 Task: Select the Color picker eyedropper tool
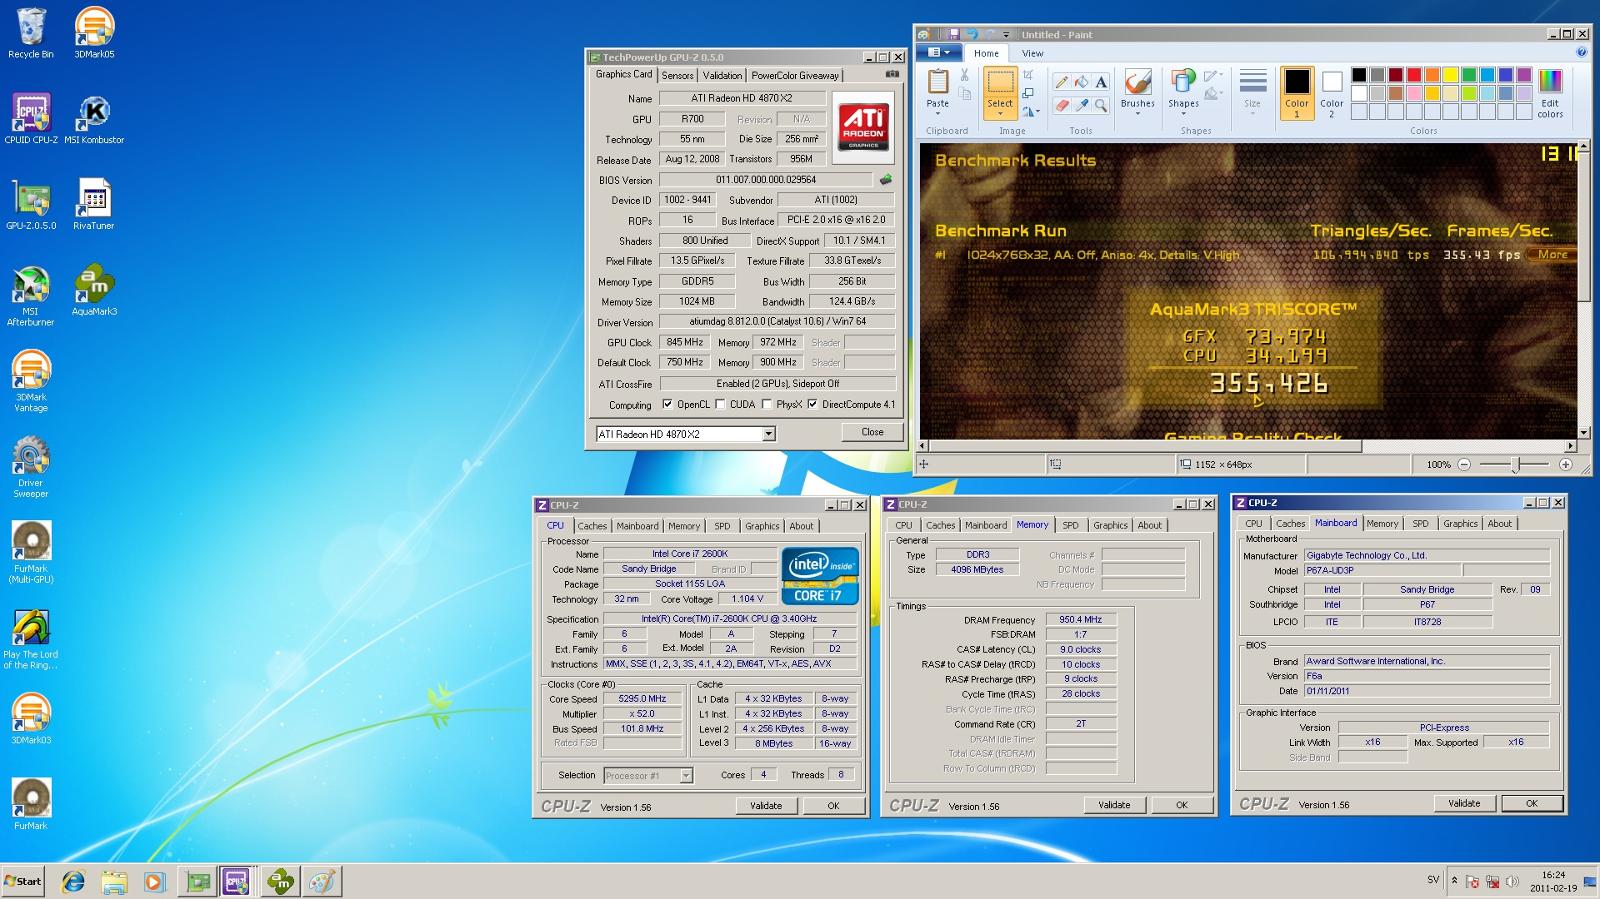[1081, 104]
